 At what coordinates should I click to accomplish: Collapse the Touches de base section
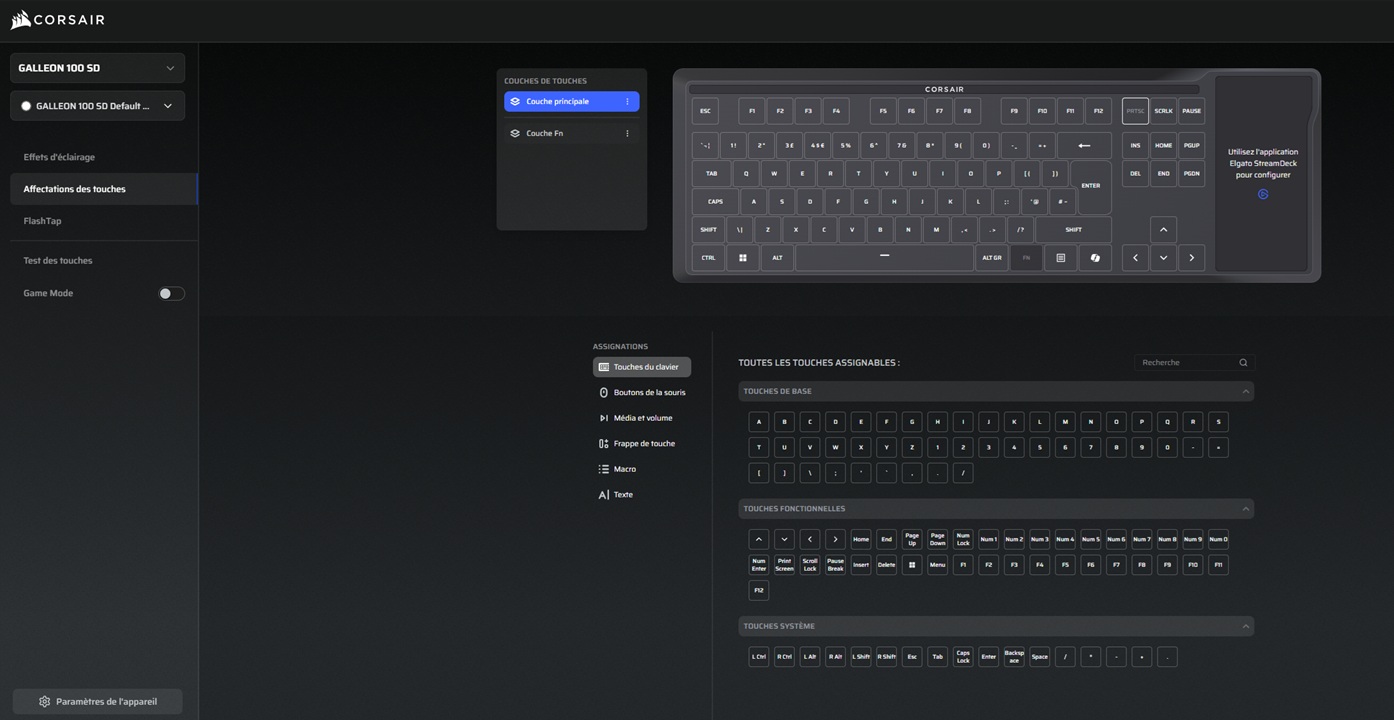[1245, 392]
